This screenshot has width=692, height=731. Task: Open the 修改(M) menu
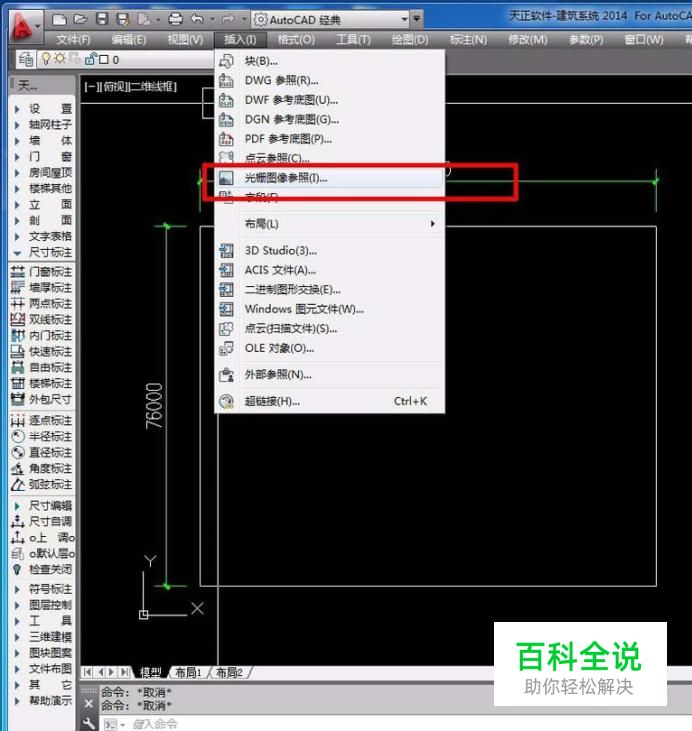pyautogui.click(x=527, y=40)
